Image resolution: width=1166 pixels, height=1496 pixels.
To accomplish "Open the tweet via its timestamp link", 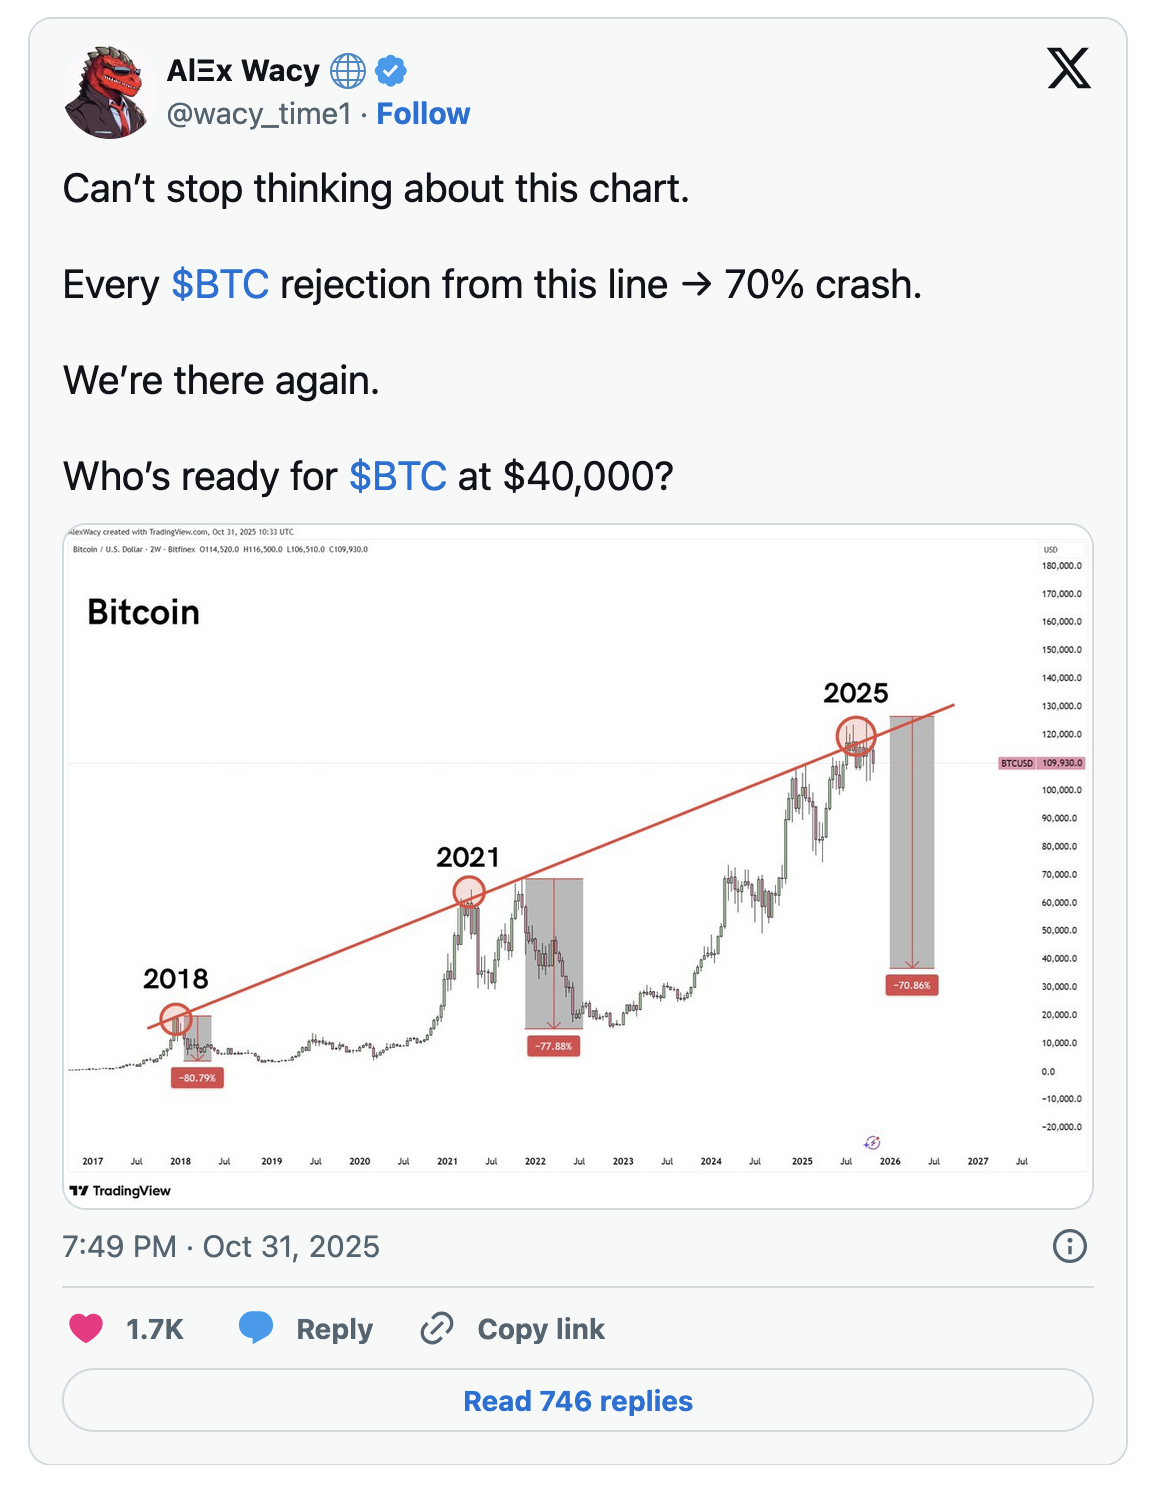I will click(x=220, y=1247).
